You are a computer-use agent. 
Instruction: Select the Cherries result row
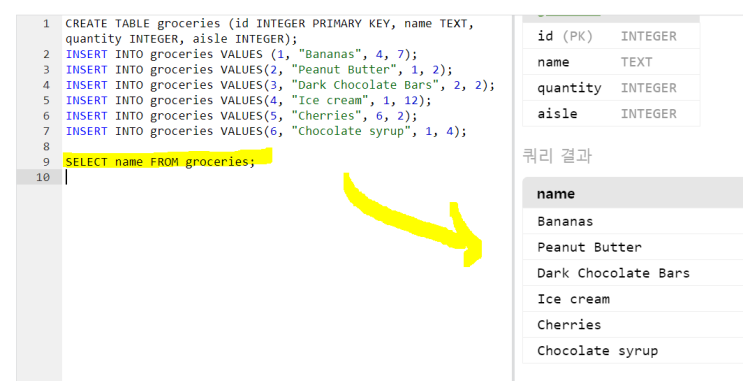633,325
